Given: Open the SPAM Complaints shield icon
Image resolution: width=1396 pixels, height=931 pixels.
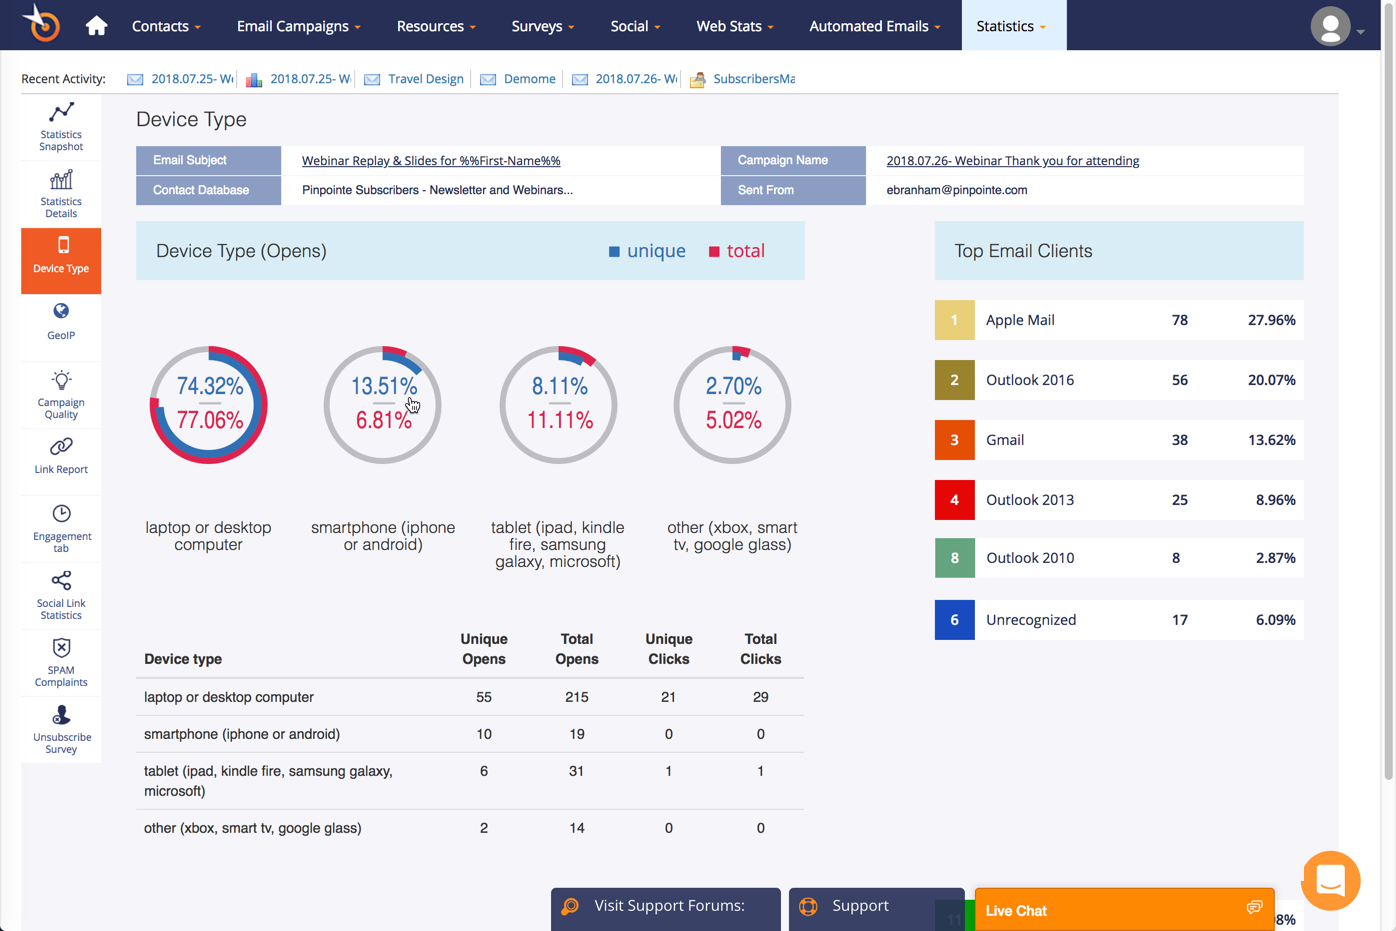Looking at the screenshot, I should (61, 648).
